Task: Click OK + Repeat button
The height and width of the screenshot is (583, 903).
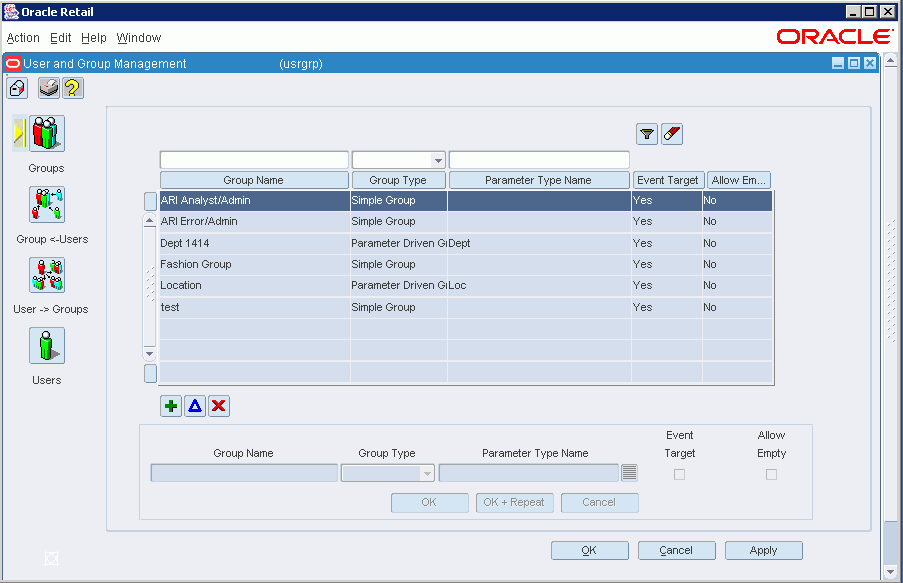Action: tap(514, 502)
